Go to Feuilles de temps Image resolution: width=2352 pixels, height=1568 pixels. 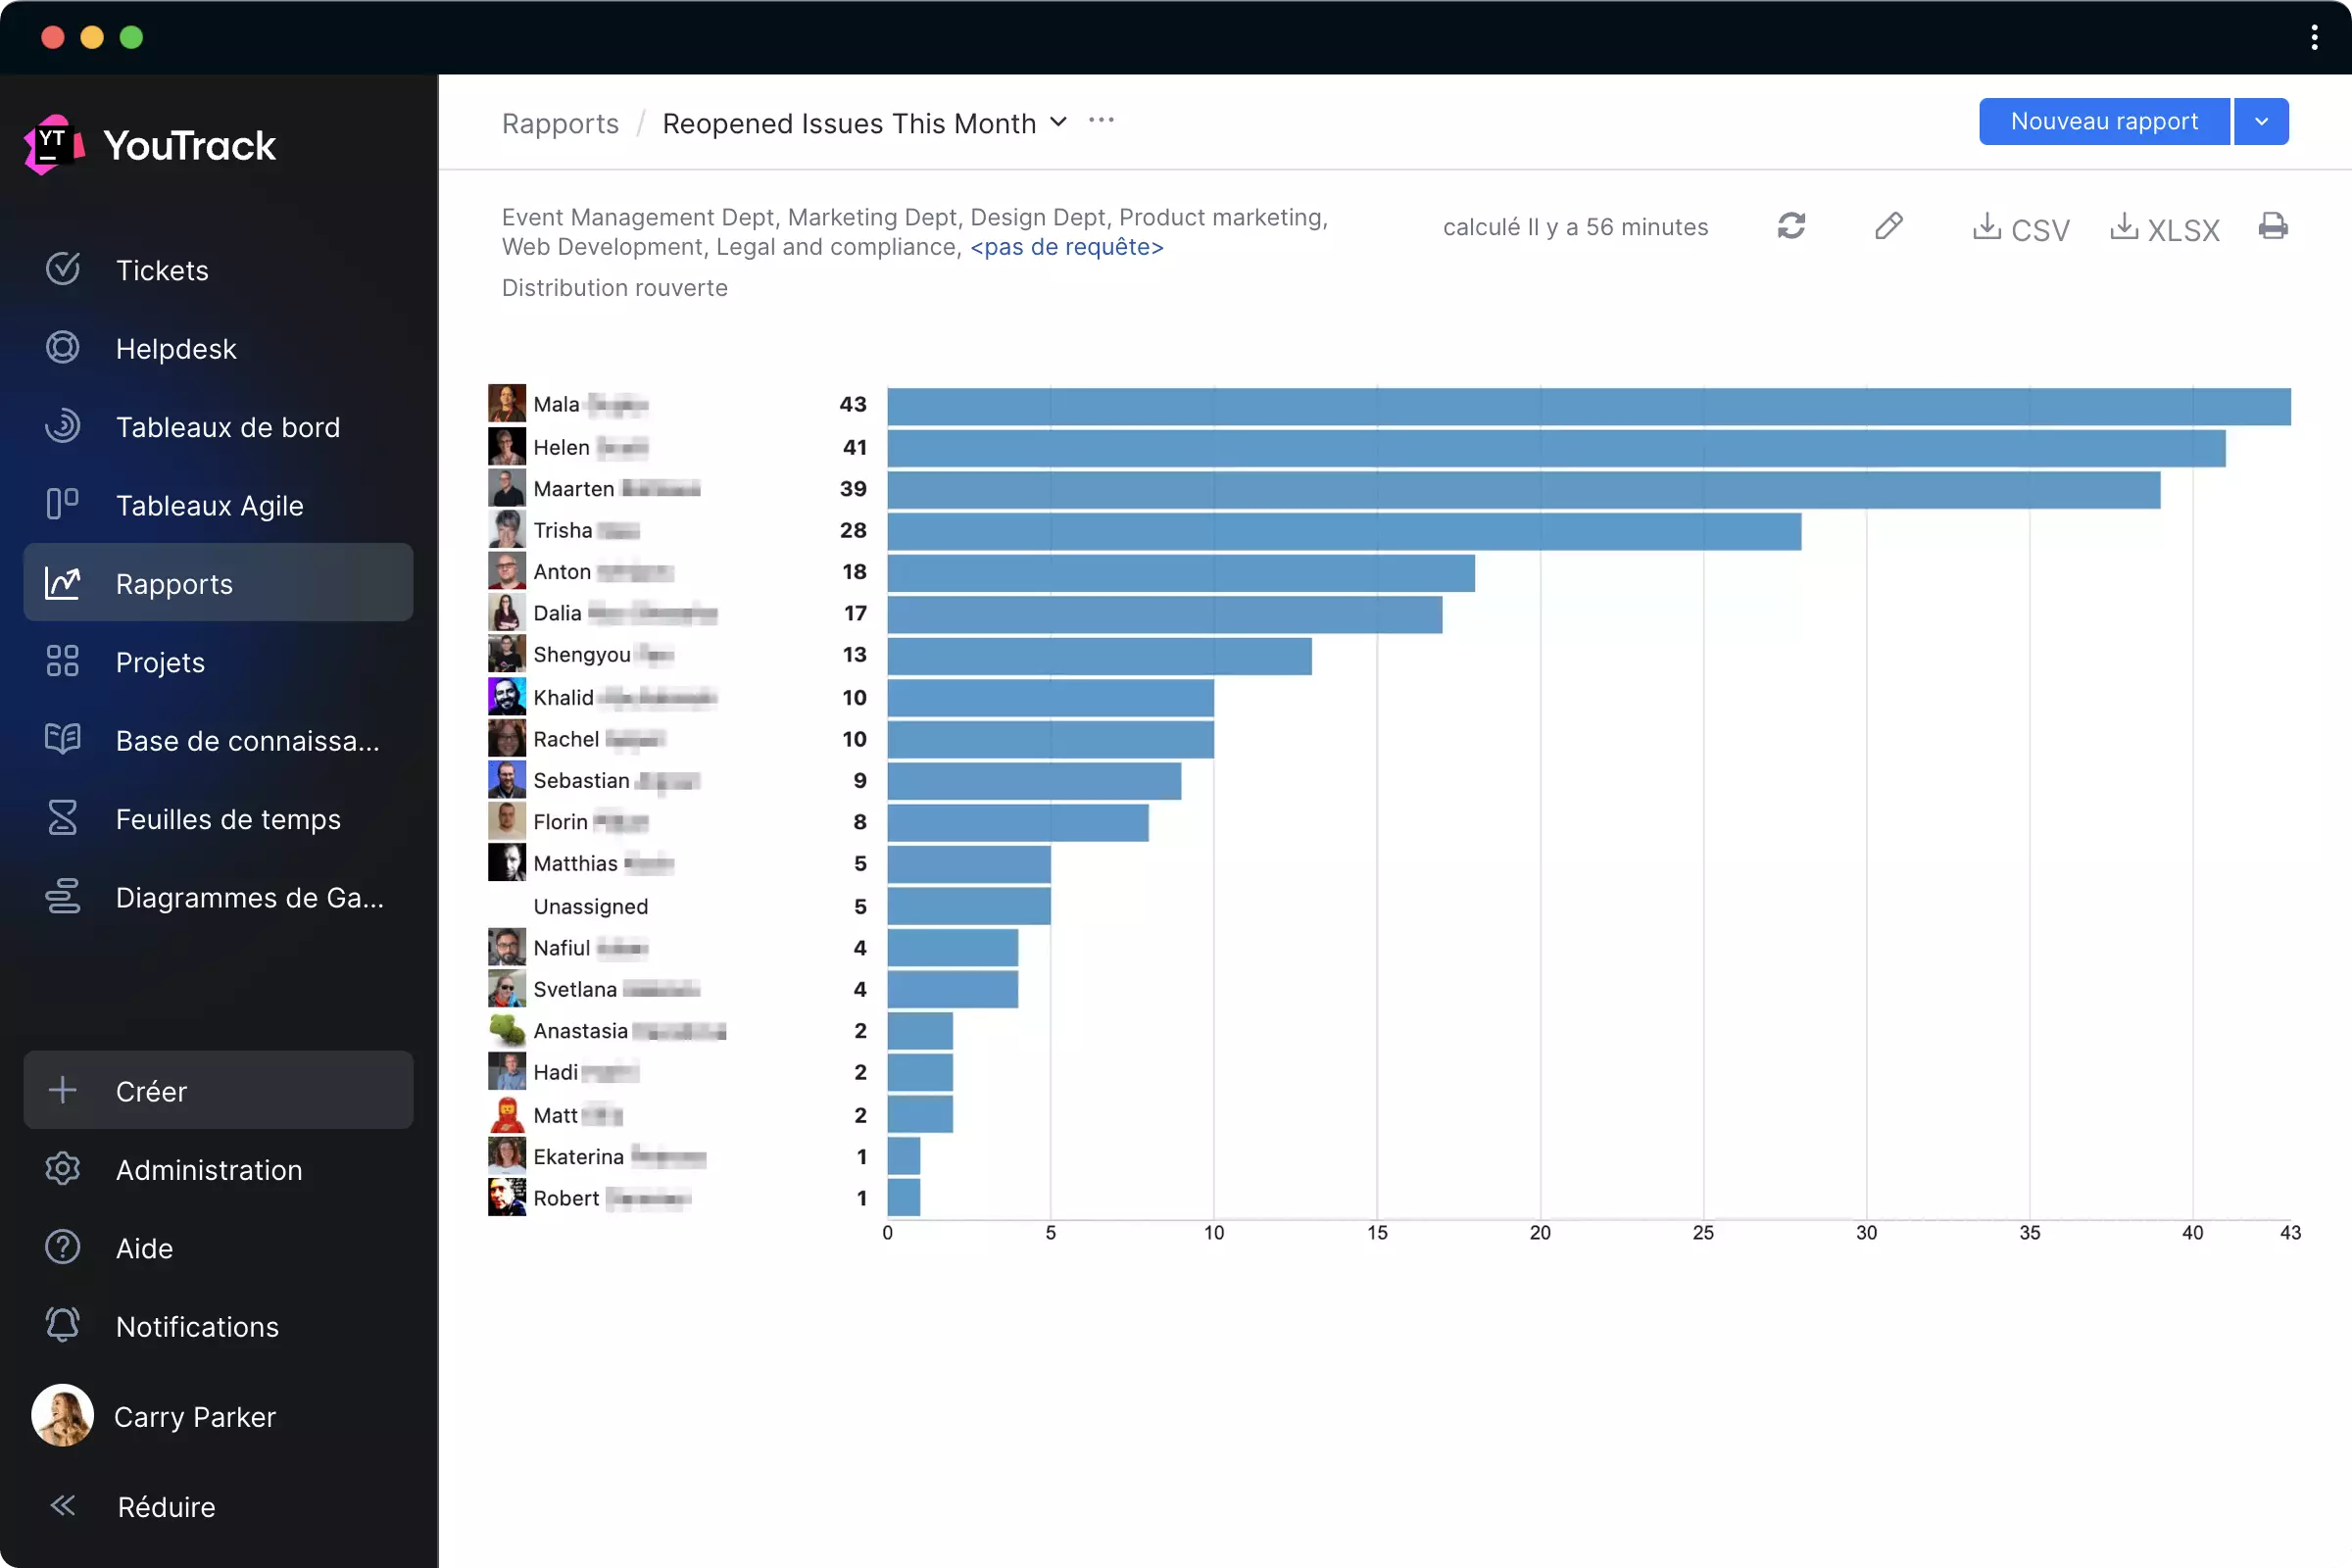click(227, 819)
